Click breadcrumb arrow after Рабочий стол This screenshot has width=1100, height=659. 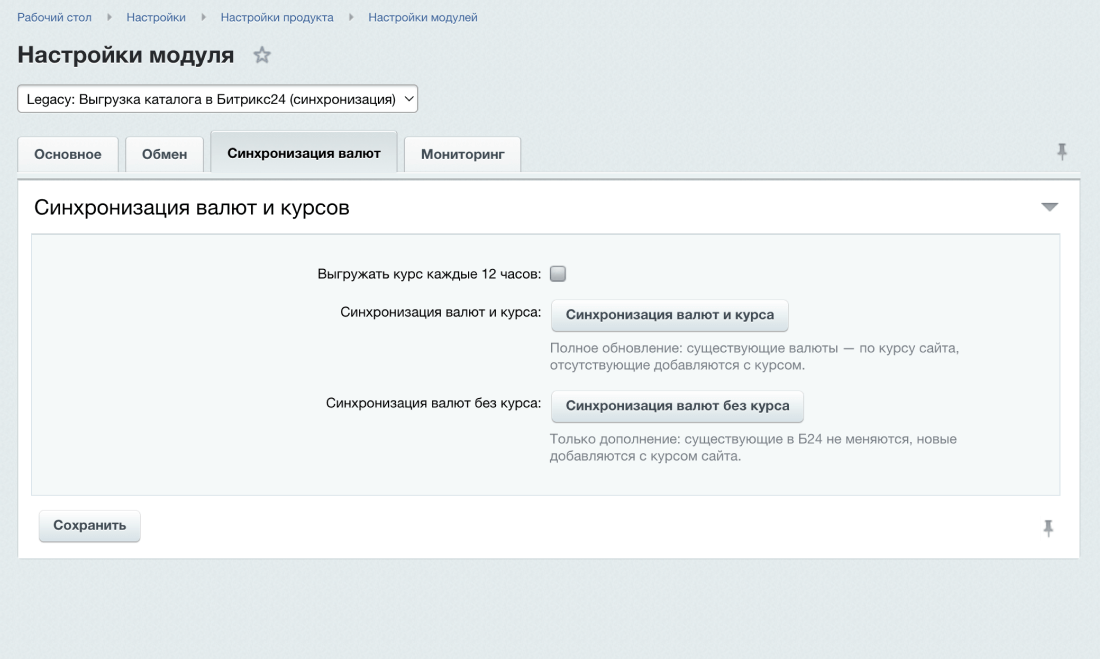tap(109, 18)
